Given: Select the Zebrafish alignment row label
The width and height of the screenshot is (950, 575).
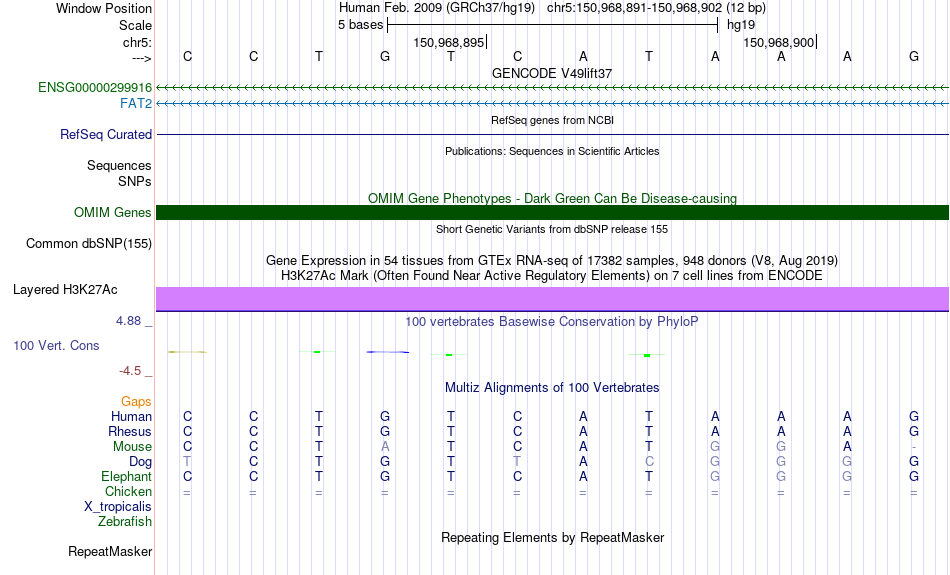Looking at the screenshot, I should tap(125, 521).
